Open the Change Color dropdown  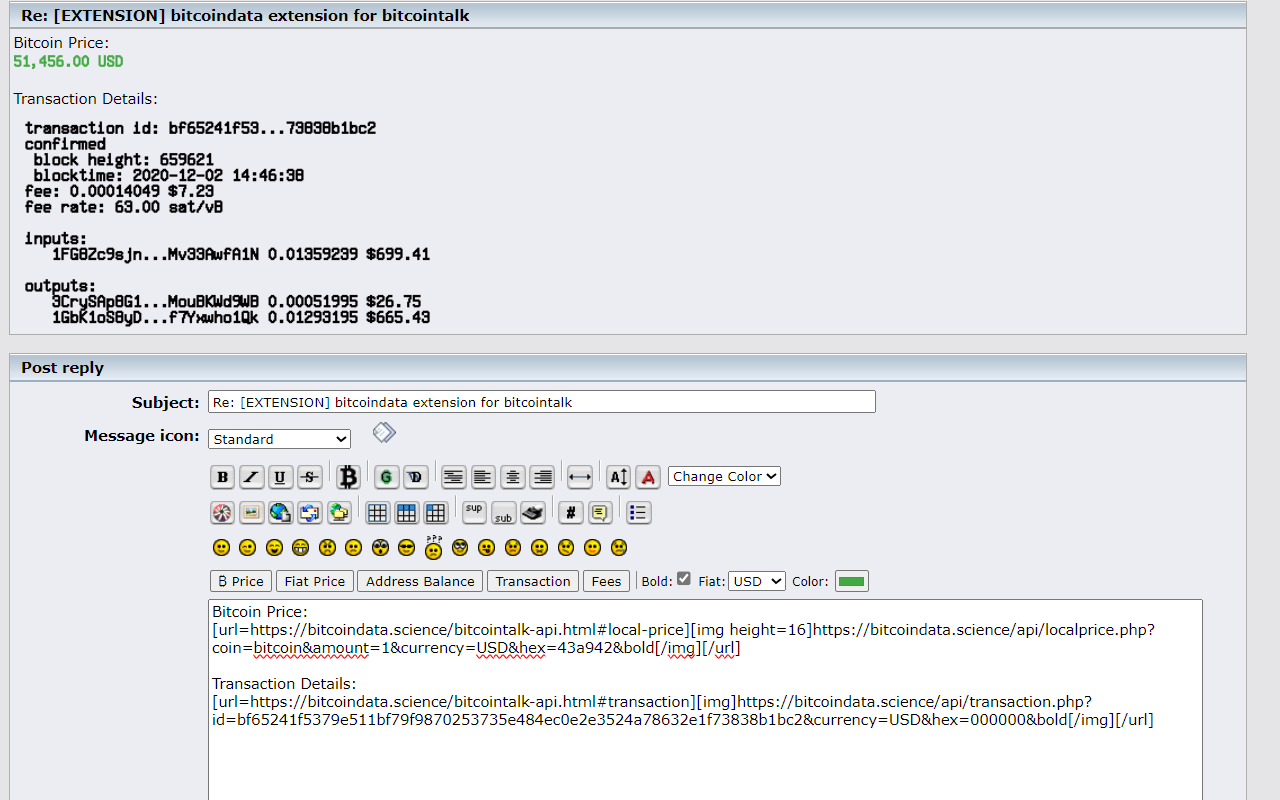coord(724,476)
